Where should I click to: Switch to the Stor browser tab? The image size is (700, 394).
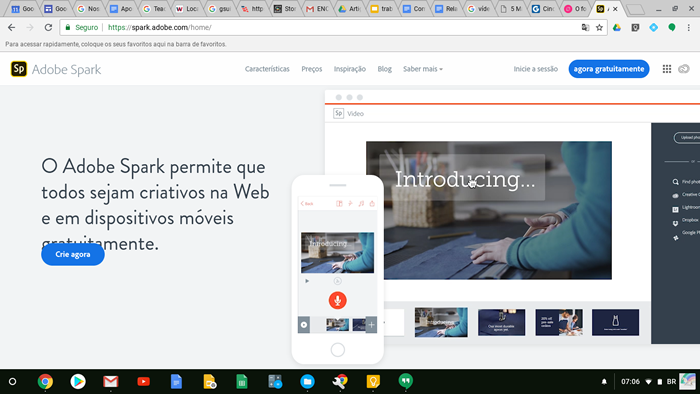pos(285,8)
